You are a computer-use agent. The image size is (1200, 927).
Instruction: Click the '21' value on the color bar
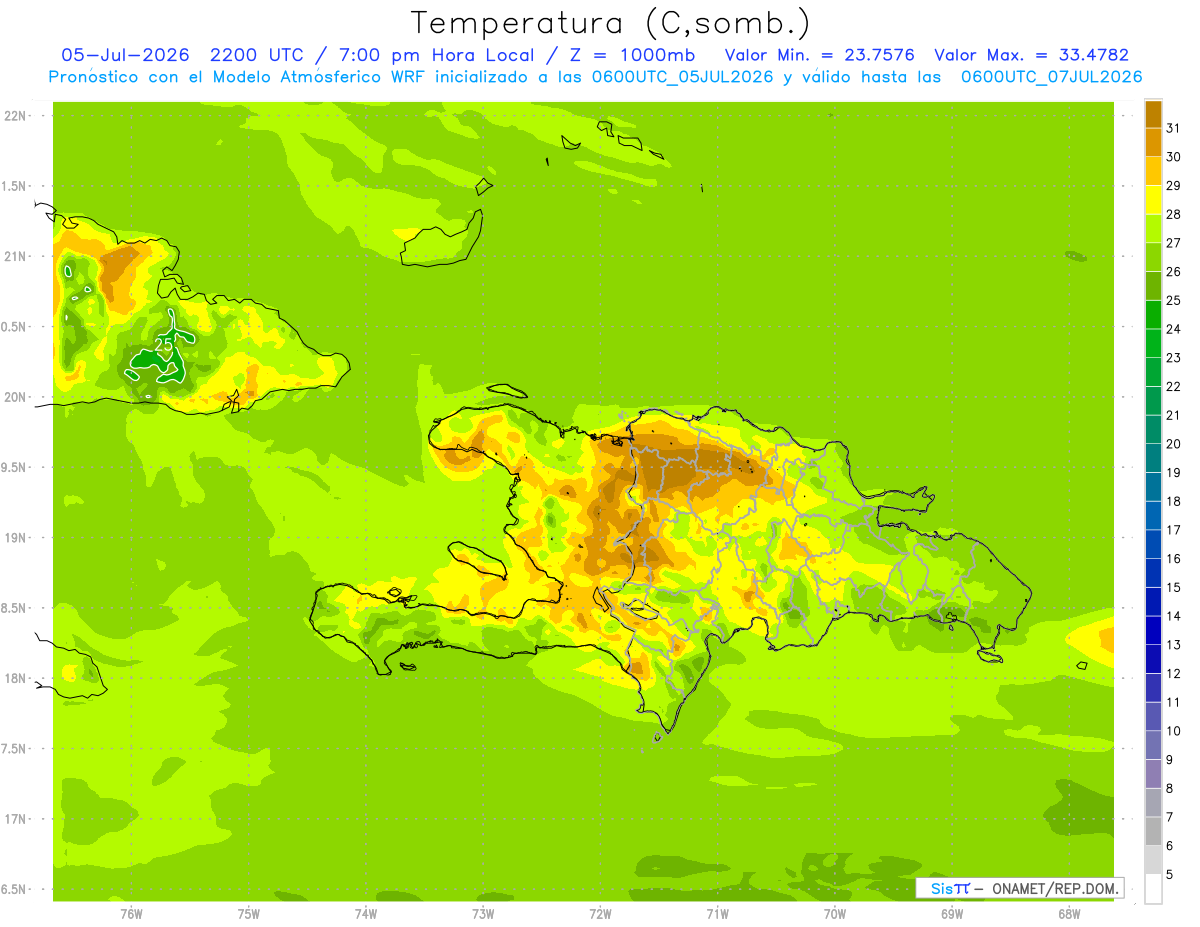point(1173,415)
